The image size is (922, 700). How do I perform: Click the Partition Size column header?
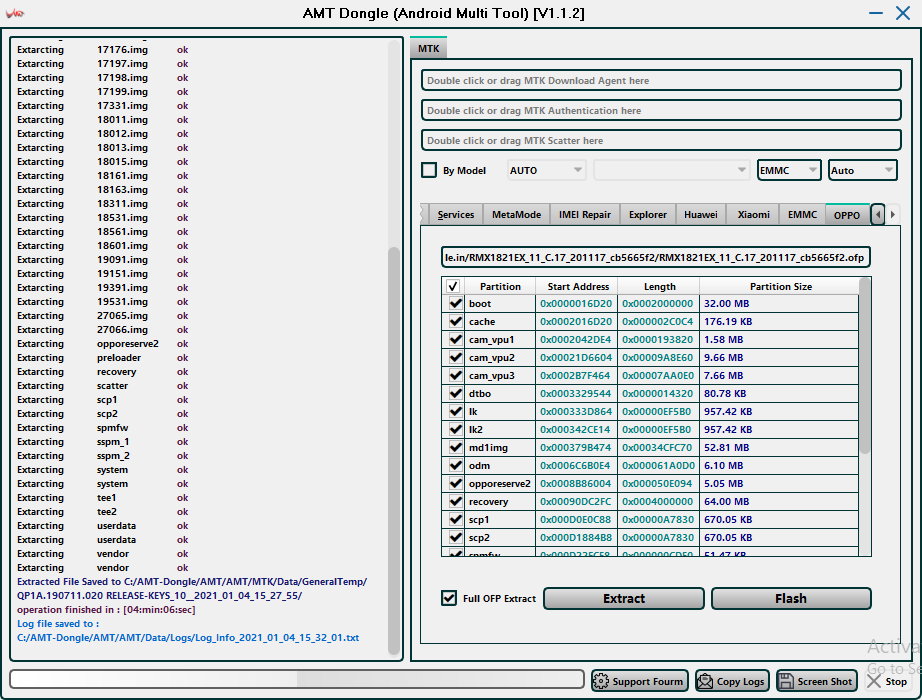click(x=780, y=286)
